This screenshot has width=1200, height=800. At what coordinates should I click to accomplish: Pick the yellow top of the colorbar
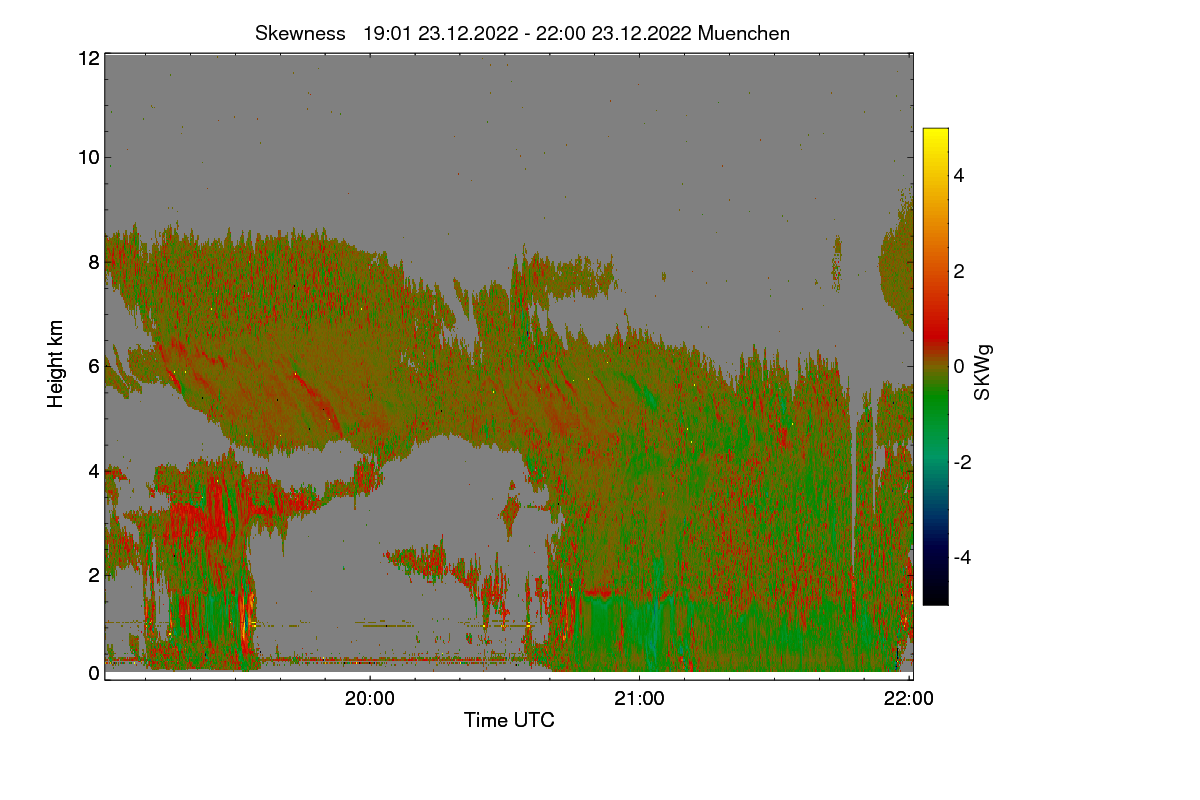935,138
